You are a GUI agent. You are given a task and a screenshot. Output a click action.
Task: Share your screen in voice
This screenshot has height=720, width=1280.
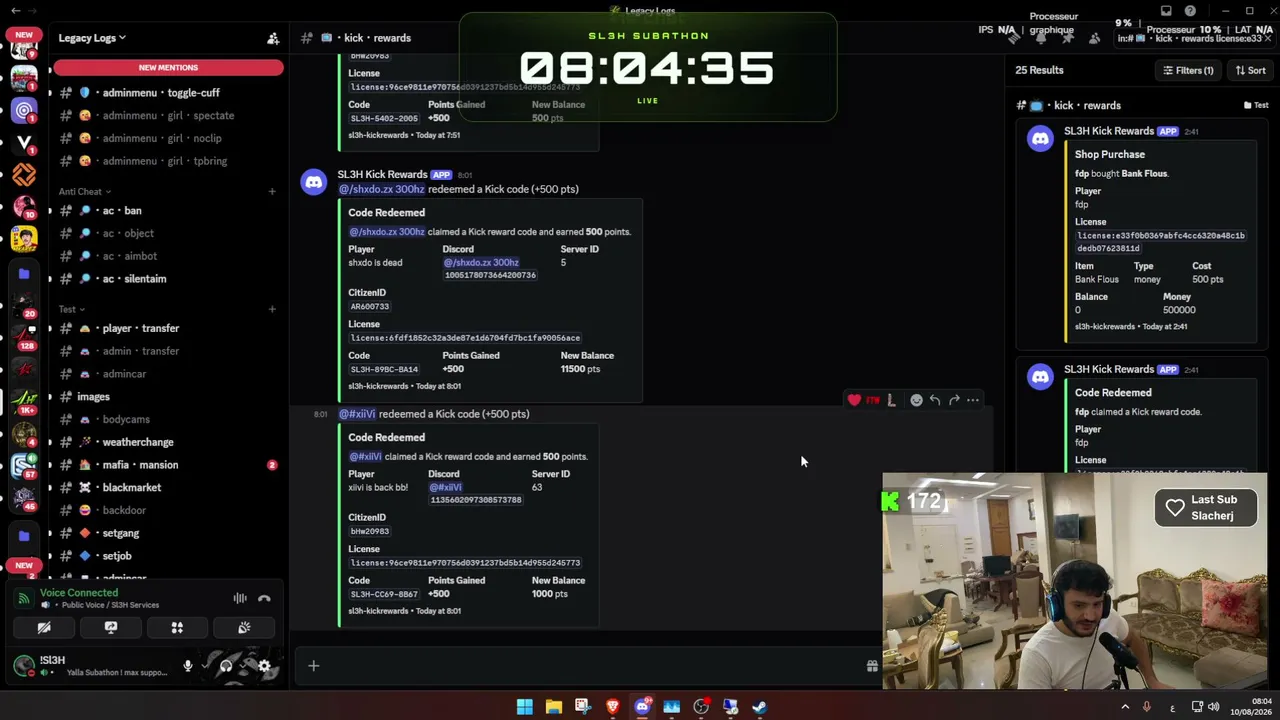coord(111,628)
